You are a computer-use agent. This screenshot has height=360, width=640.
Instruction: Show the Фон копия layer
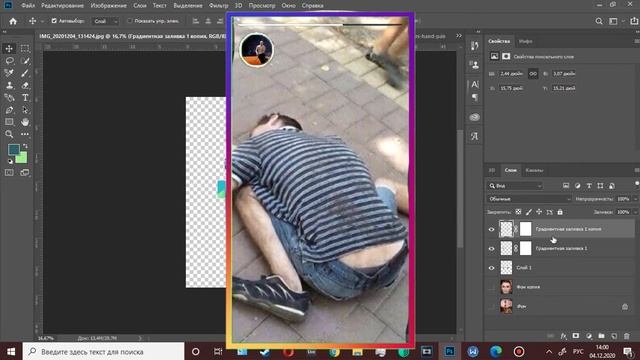tap(491, 287)
